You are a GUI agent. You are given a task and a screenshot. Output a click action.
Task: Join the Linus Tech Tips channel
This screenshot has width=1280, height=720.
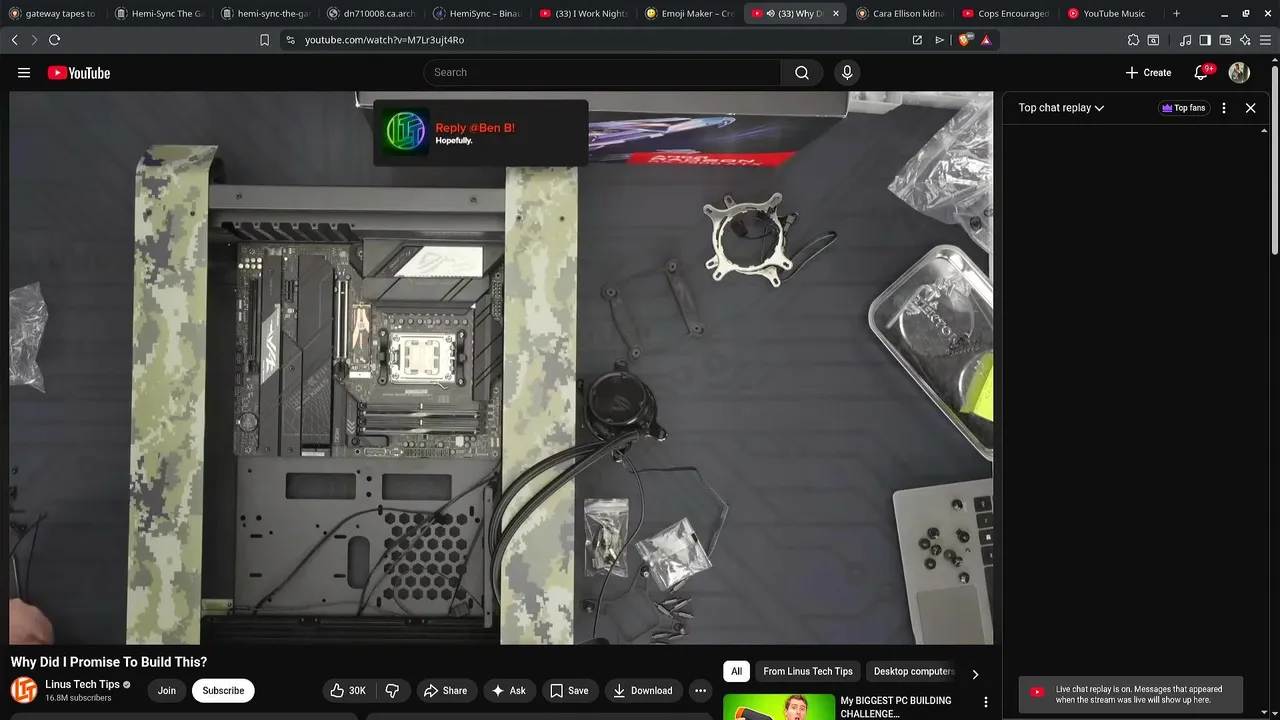coord(166,690)
